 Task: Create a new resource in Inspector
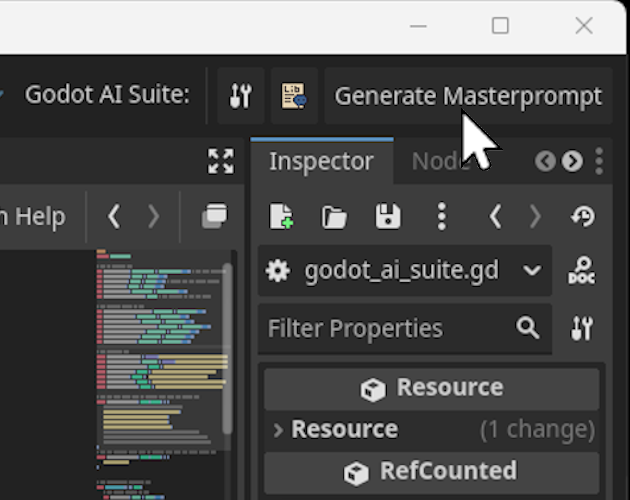281,216
